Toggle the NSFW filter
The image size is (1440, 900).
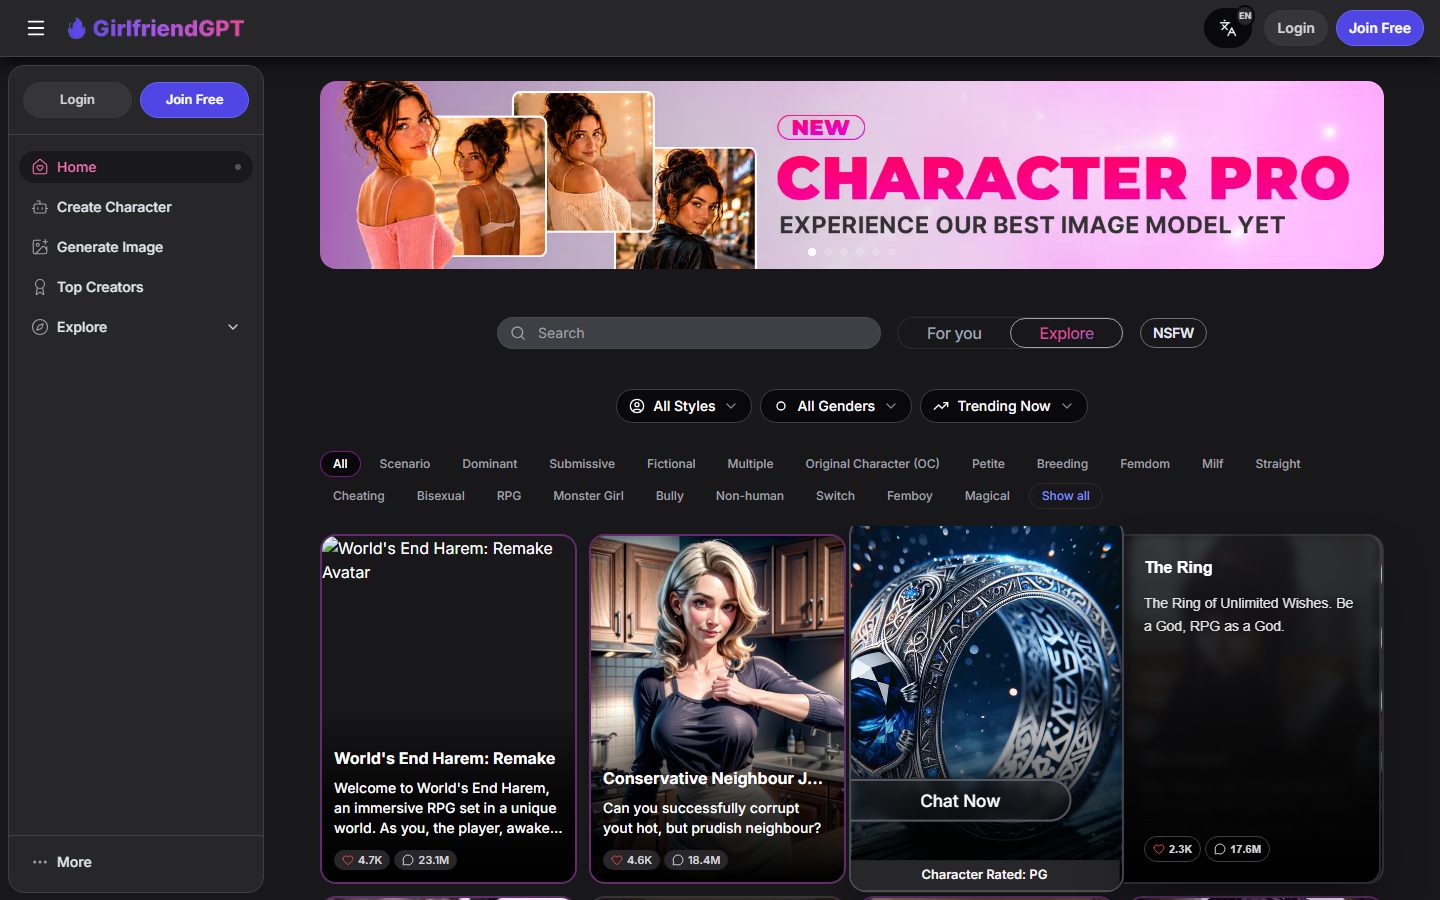1173,333
